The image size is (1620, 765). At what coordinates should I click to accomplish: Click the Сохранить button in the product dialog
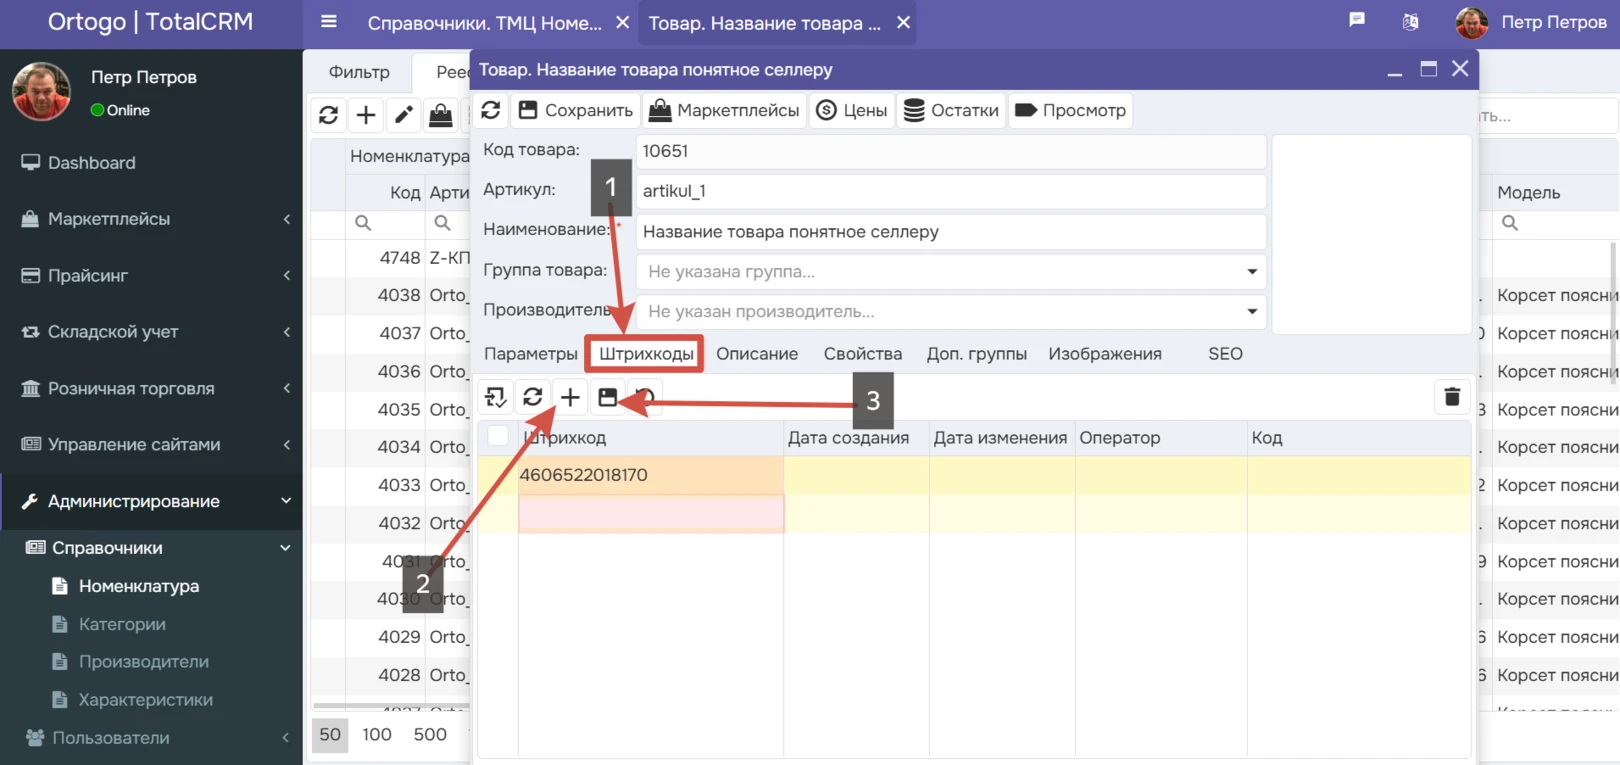pyautogui.click(x=576, y=110)
